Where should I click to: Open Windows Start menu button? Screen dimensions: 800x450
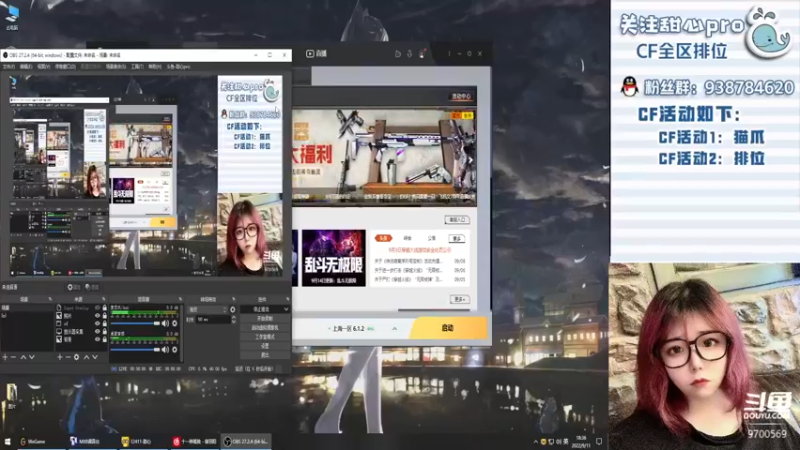tap(7, 441)
